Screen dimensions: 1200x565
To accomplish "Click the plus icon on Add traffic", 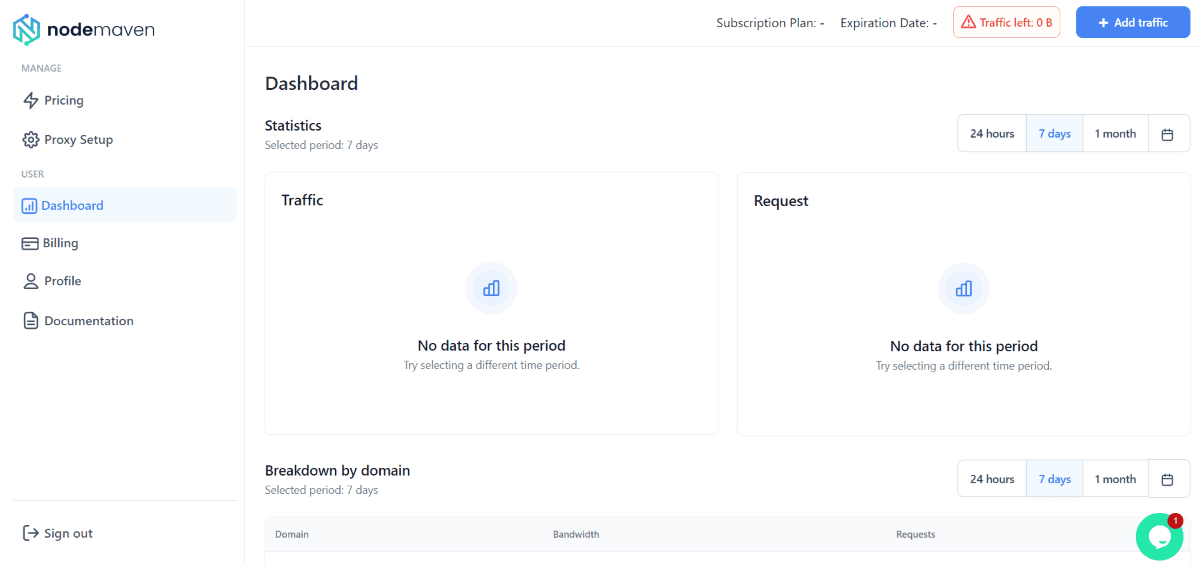I will point(1103,22).
